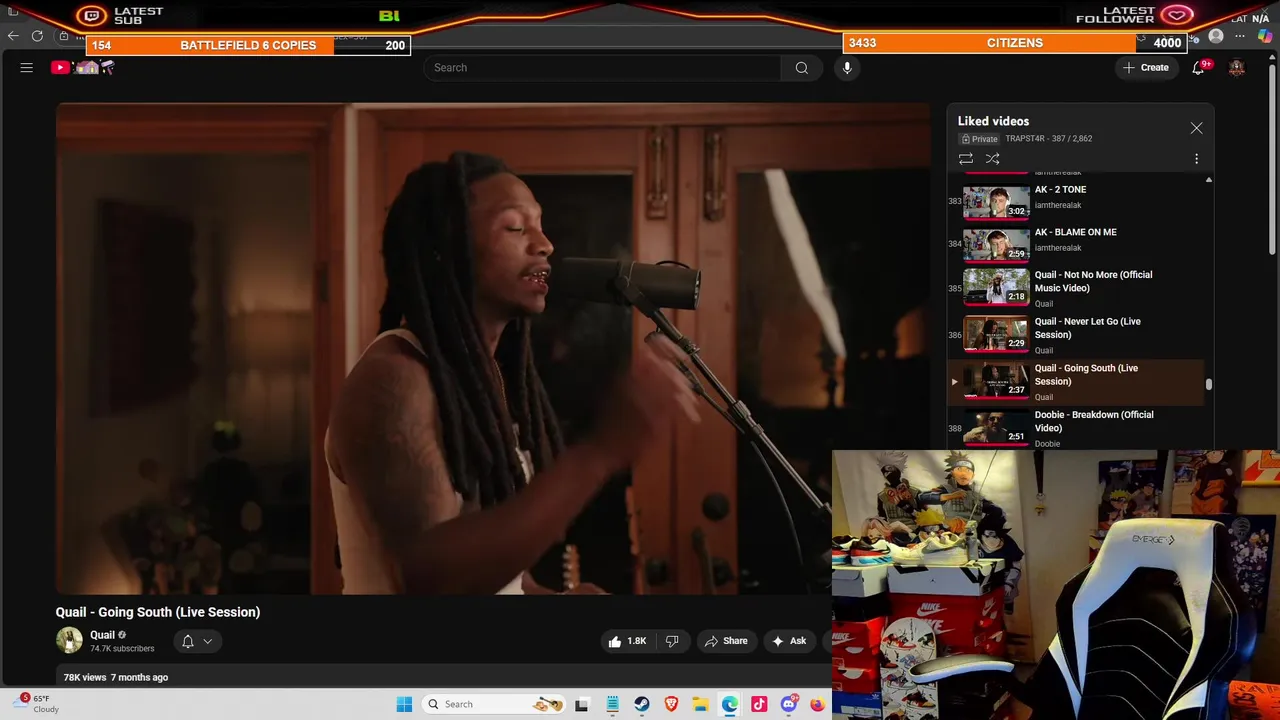The height and width of the screenshot is (720, 1280).
Task: Click Never Let Go thumbnail
Action: coord(996,333)
